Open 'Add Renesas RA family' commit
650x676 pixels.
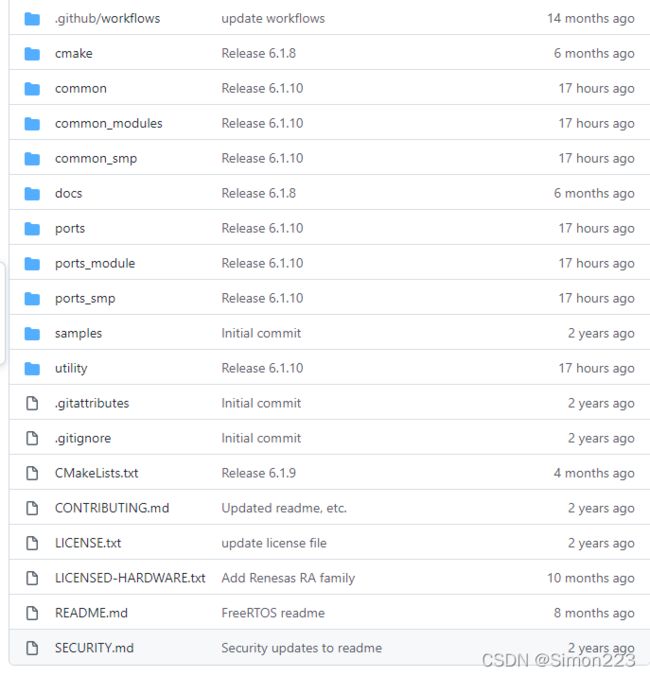(288, 578)
